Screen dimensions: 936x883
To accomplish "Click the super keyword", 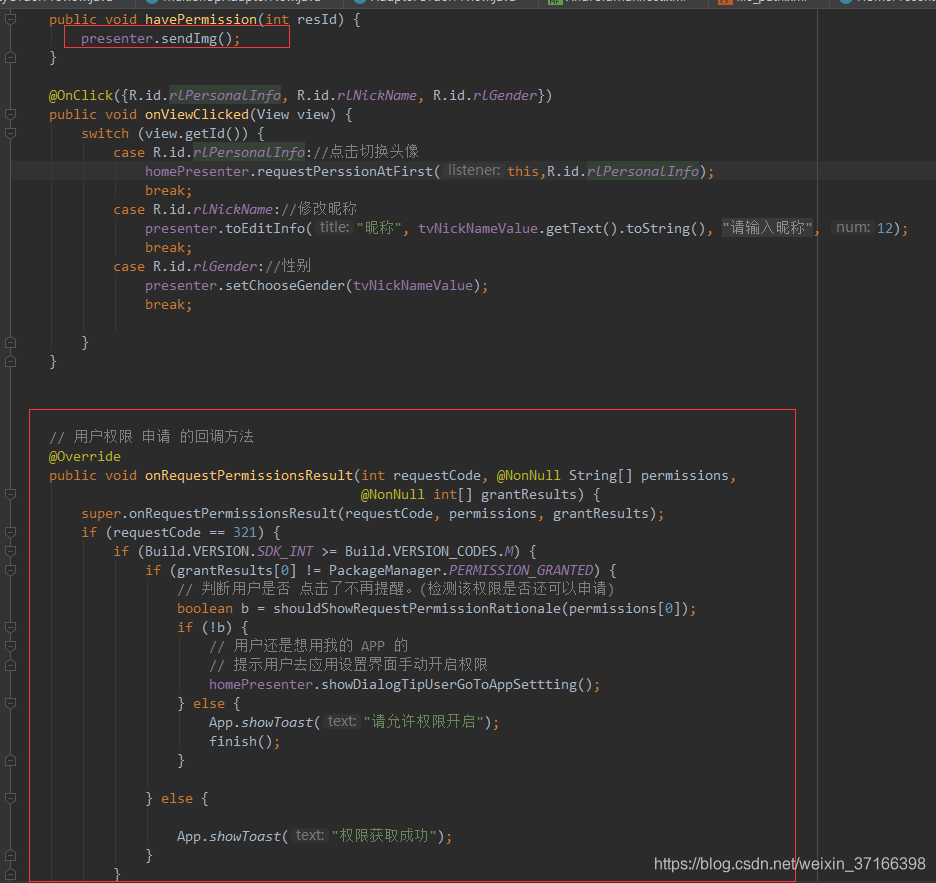I will point(101,513).
